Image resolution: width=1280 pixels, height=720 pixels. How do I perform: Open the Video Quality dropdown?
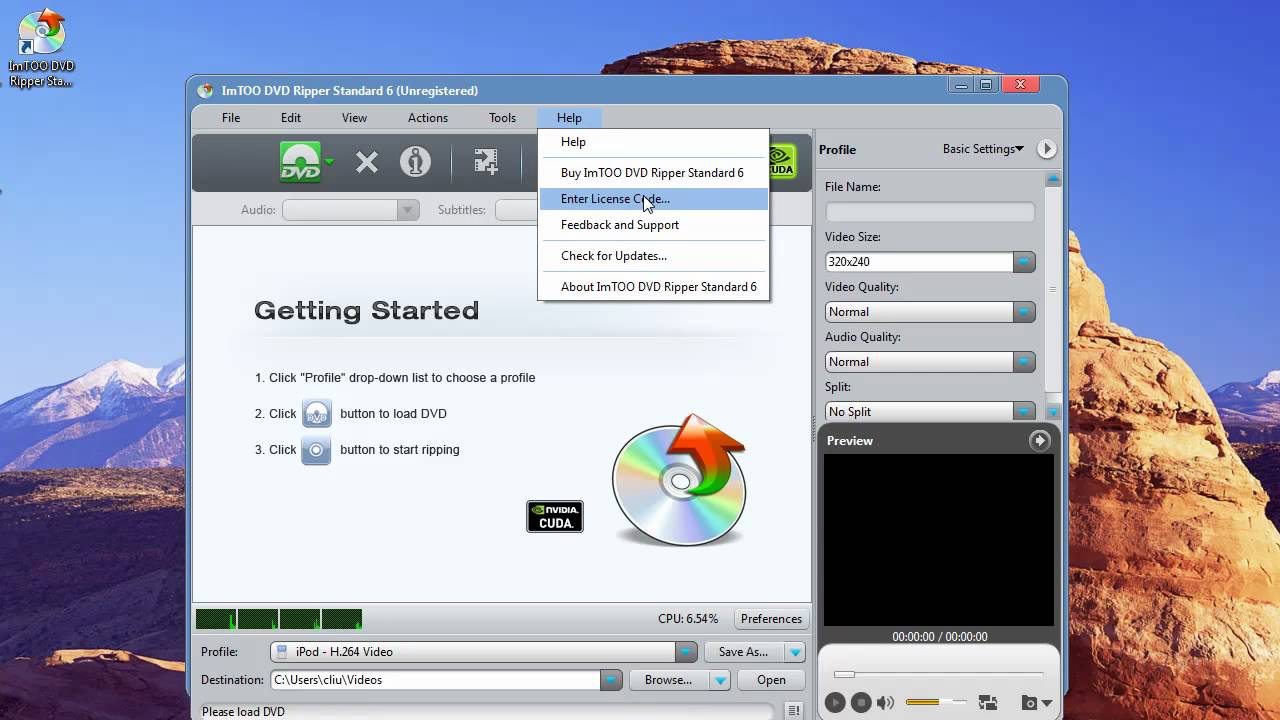tap(930, 312)
